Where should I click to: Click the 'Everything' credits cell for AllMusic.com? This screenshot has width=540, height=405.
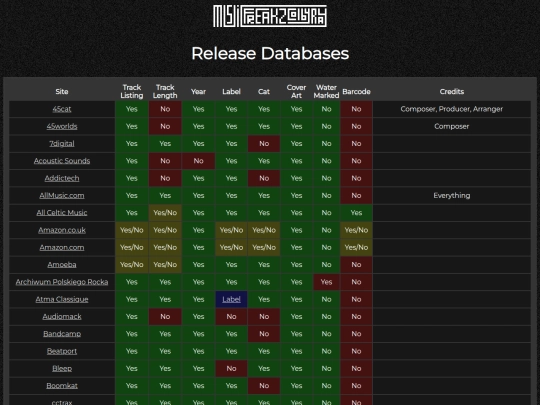[x=452, y=195]
